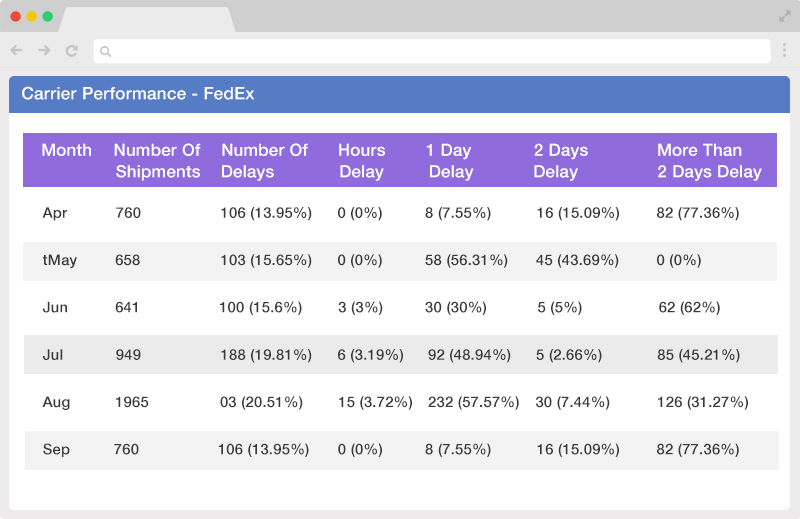Select the open browser tab
The width and height of the screenshot is (800, 519).
coord(147,19)
